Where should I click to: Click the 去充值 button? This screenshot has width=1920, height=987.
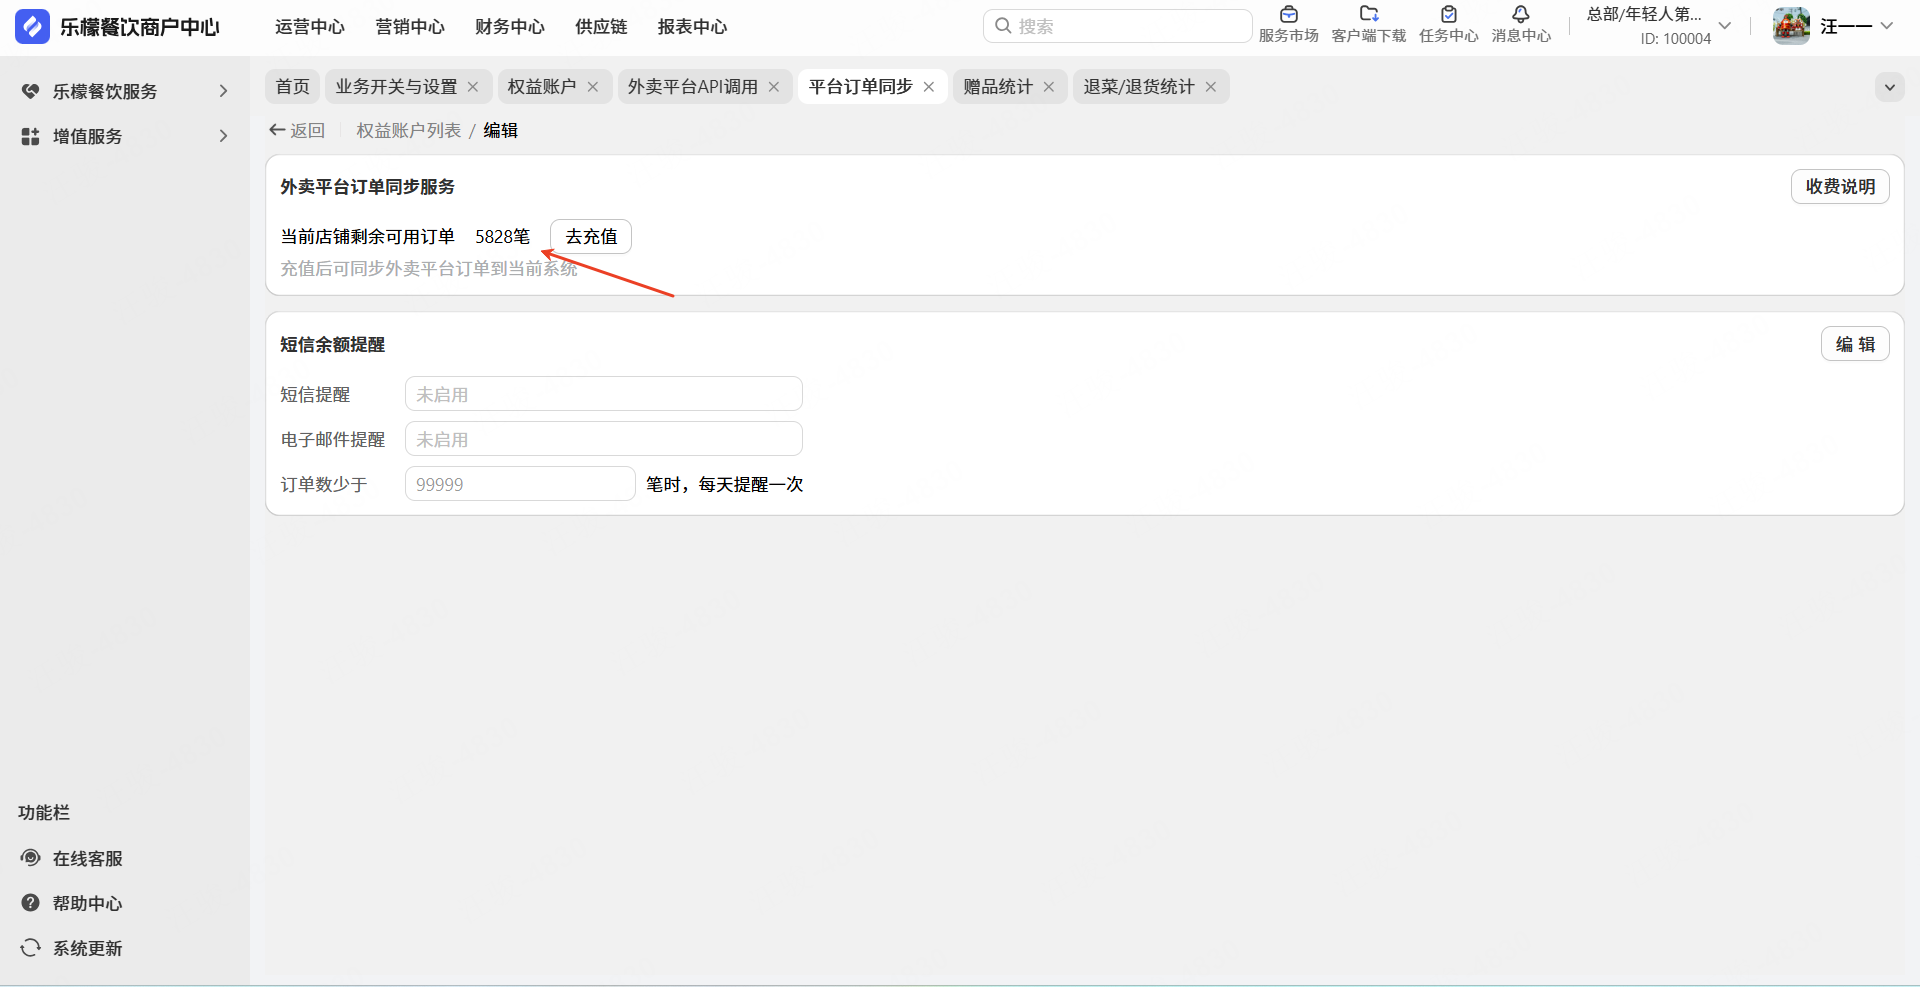point(591,237)
